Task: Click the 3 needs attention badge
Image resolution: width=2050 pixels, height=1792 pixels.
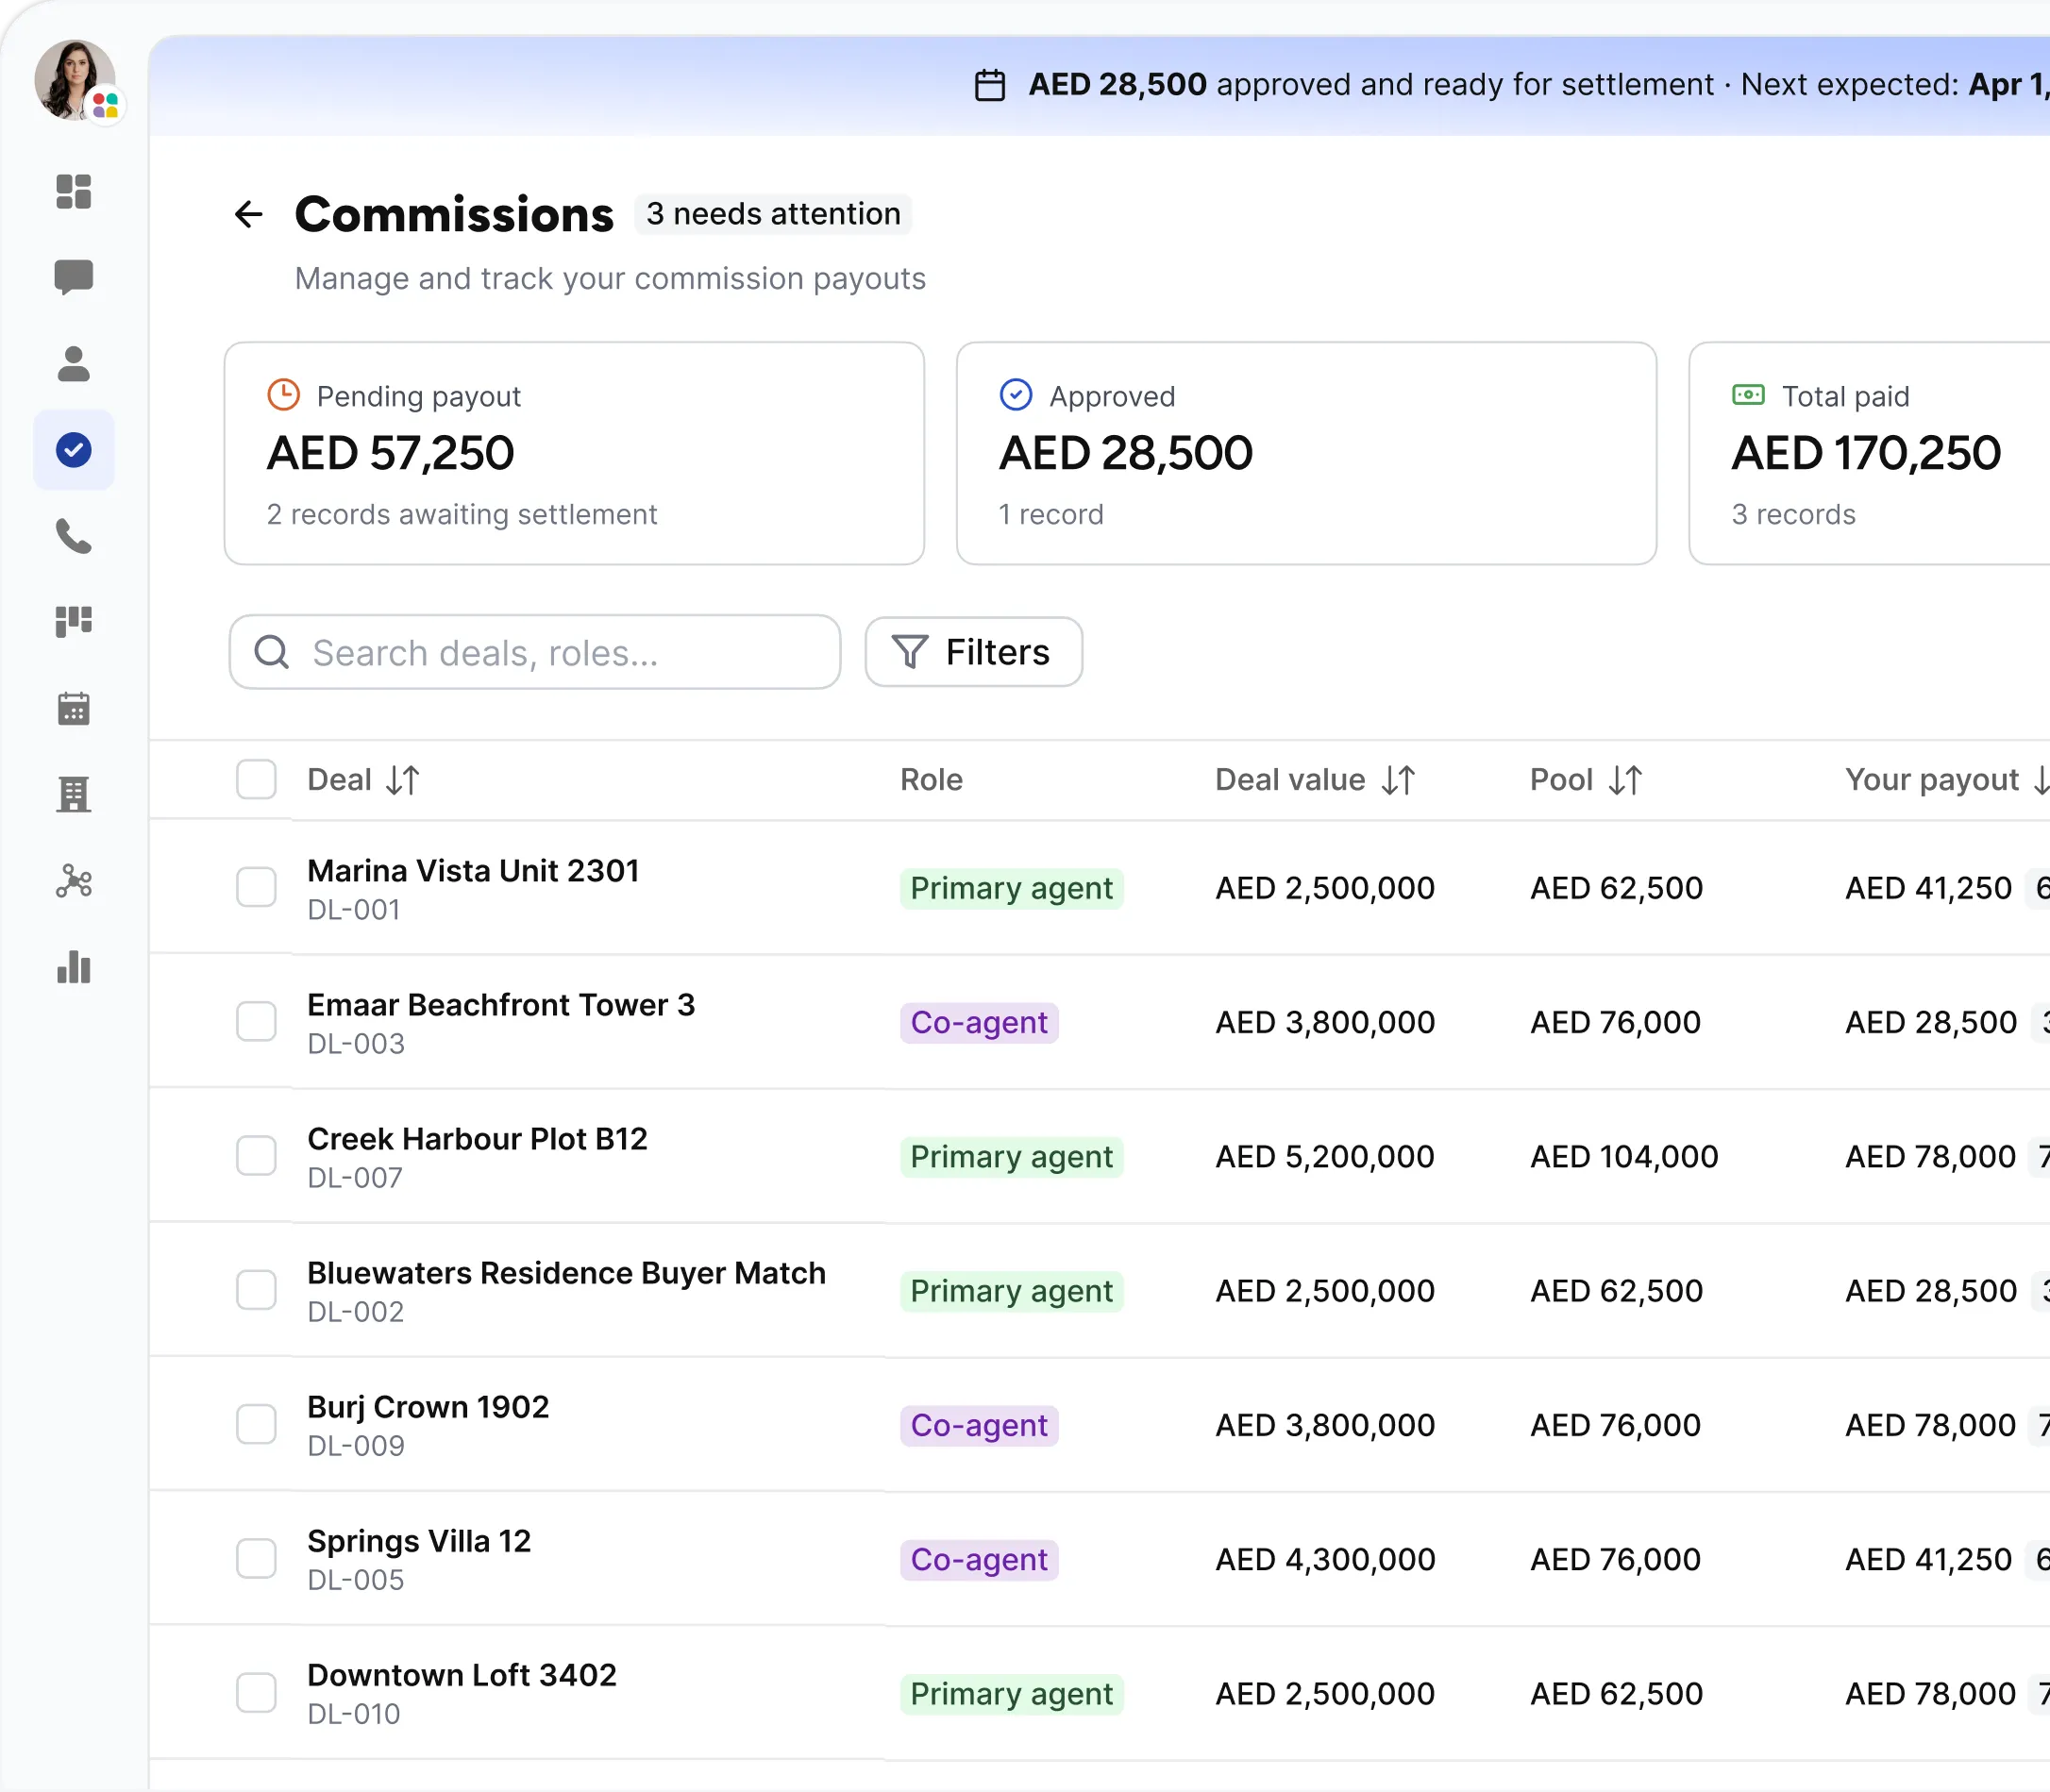Action: (x=773, y=214)
